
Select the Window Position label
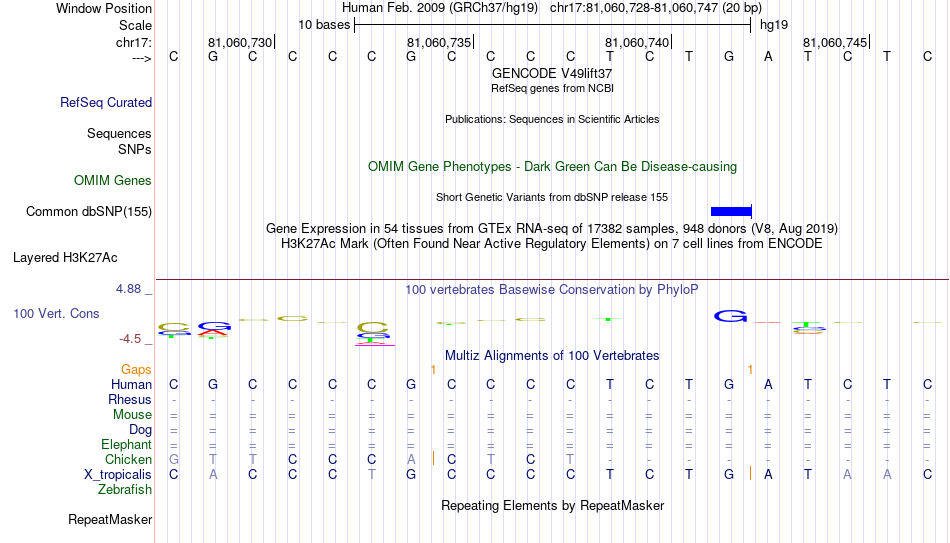pyautogui.click(x=104, y=8)
